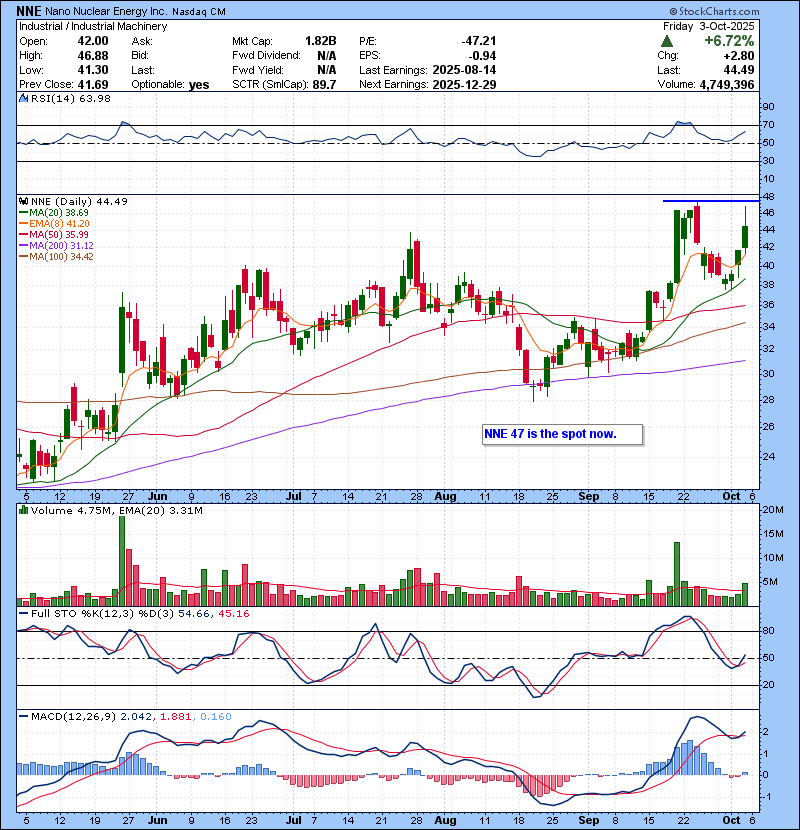Click the Next Earnings date 2025-12-29

click(x=464, y=84)
